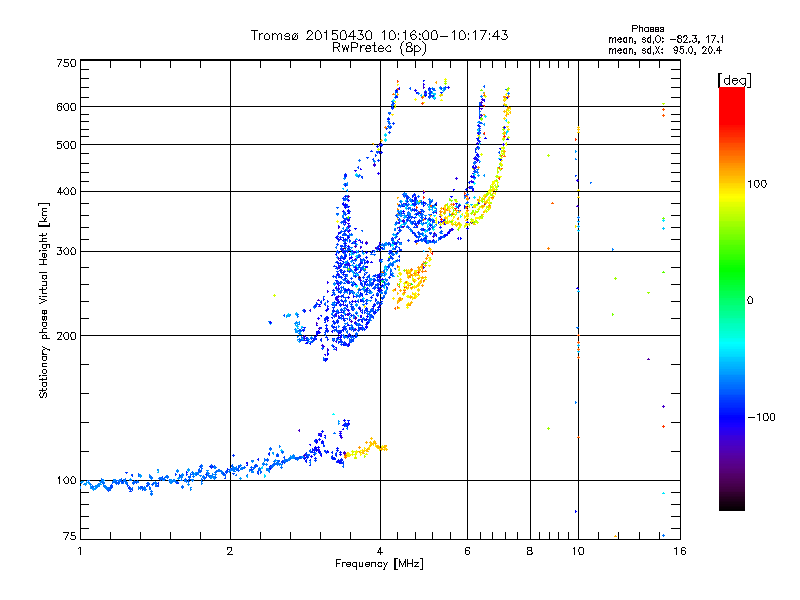Click the '500' y-axis tick label
800x600 pixels.
[66, 145]
